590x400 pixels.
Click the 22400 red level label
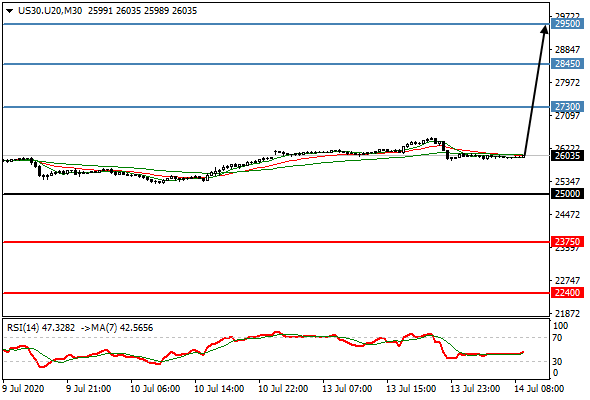[567, 292]
